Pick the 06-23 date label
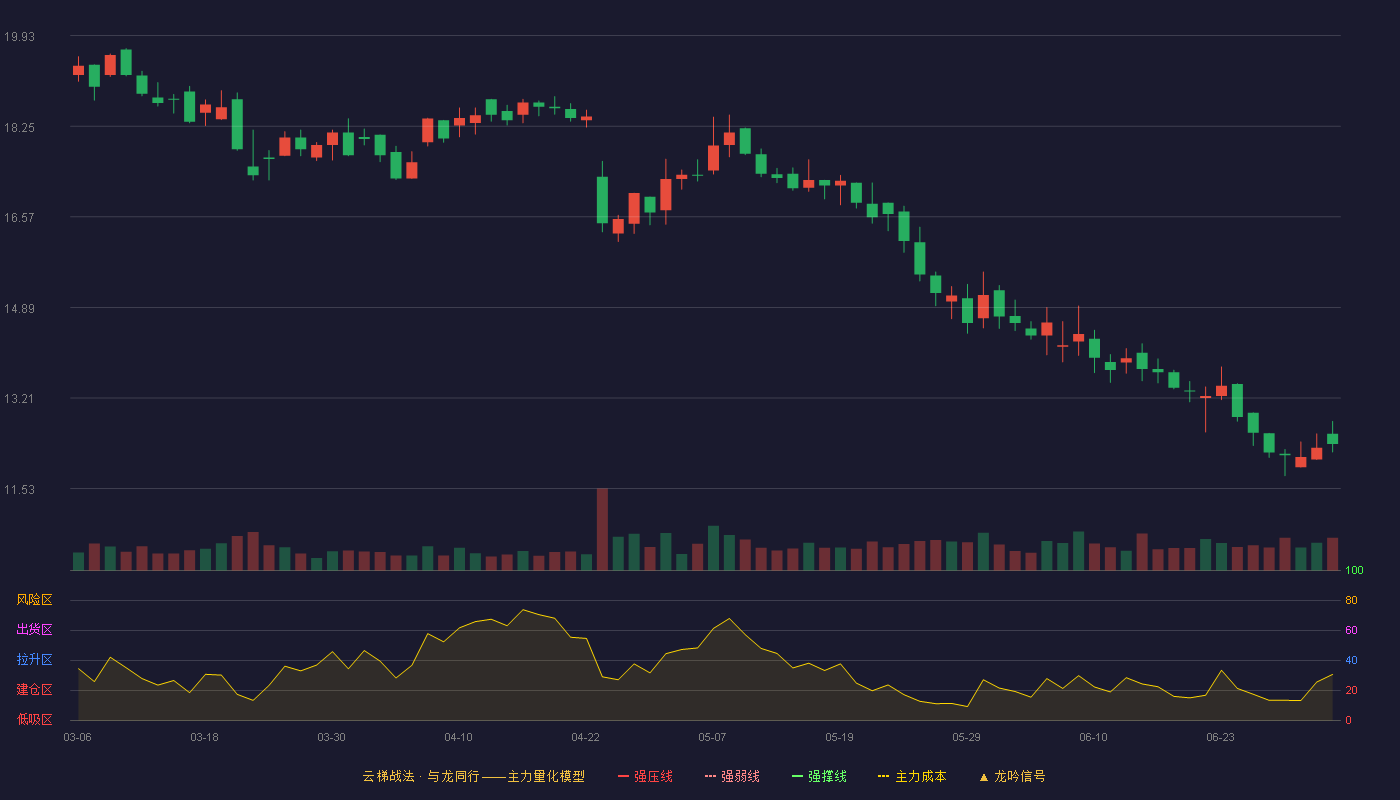This screenshot has width=1400, height=800. [1220, 737]
